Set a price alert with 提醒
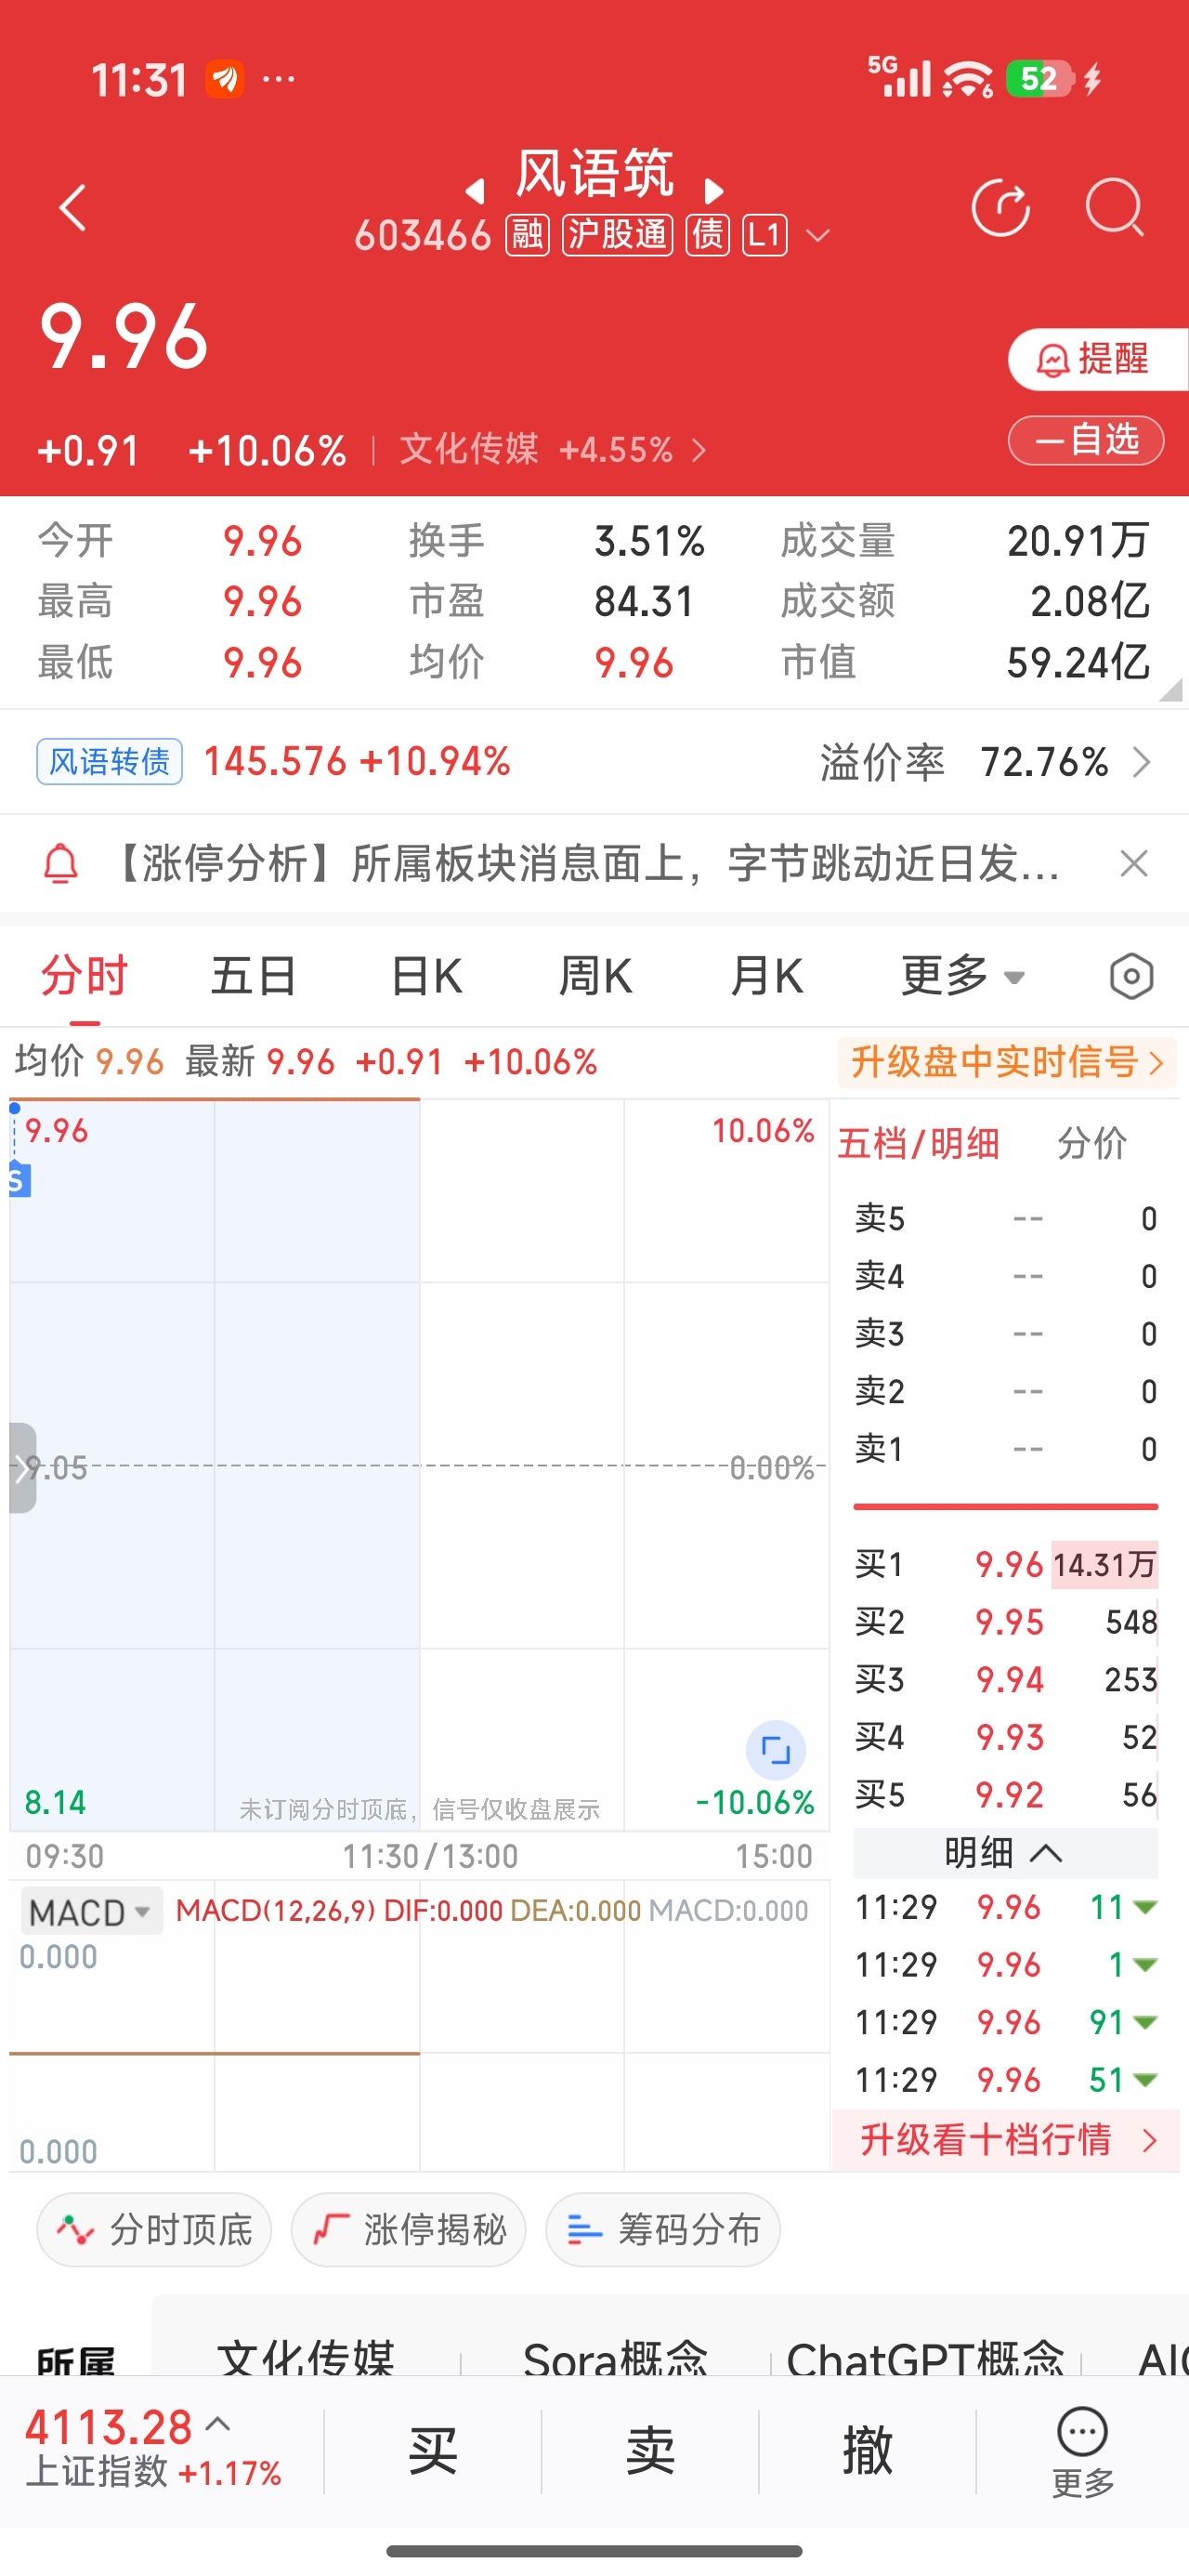The height and width of the screenshot is (2576, 1189). coord(1096,359)
